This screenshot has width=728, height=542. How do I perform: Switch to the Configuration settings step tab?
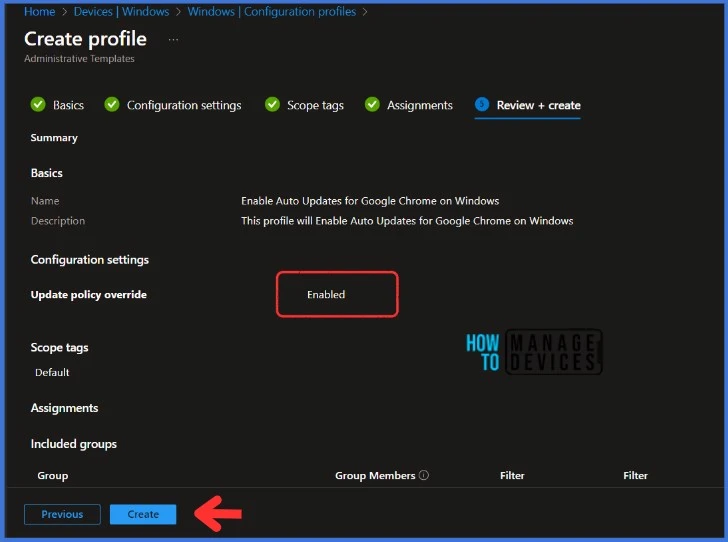pos(184,105)
